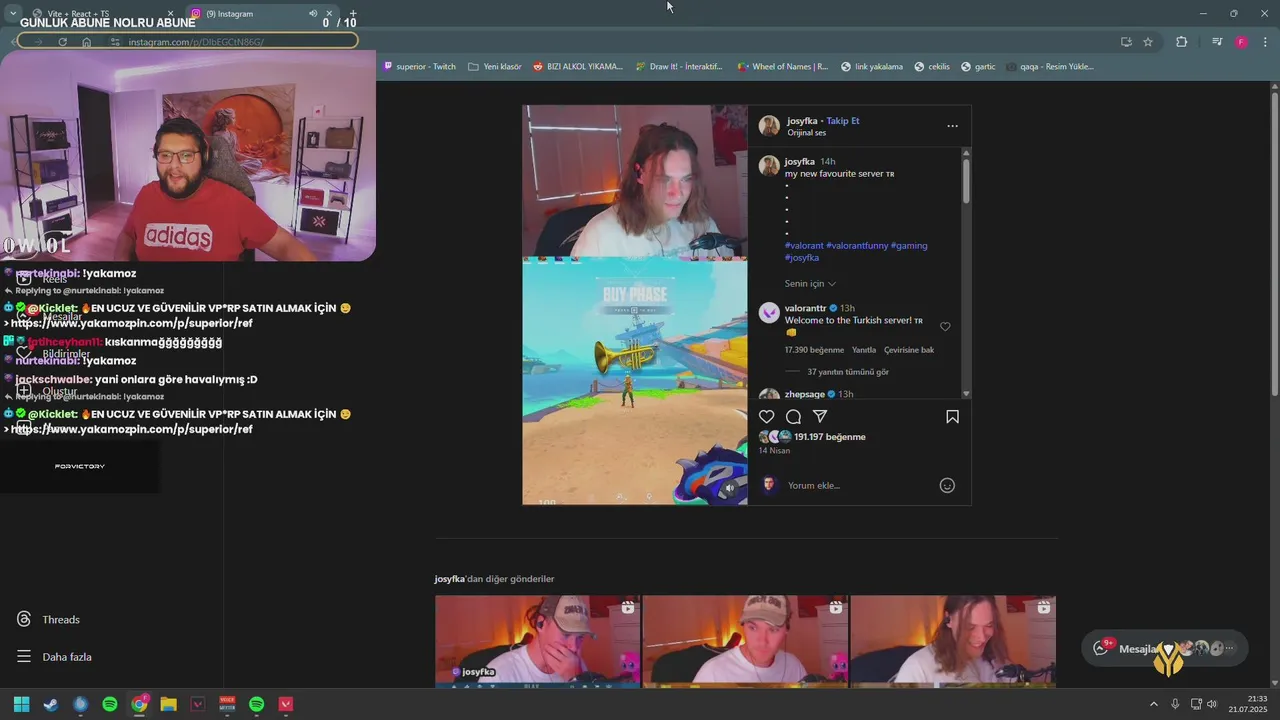Open the comment bubble icon under the post
Viewport: 1280px width, 720px height.
pos(793,416)
